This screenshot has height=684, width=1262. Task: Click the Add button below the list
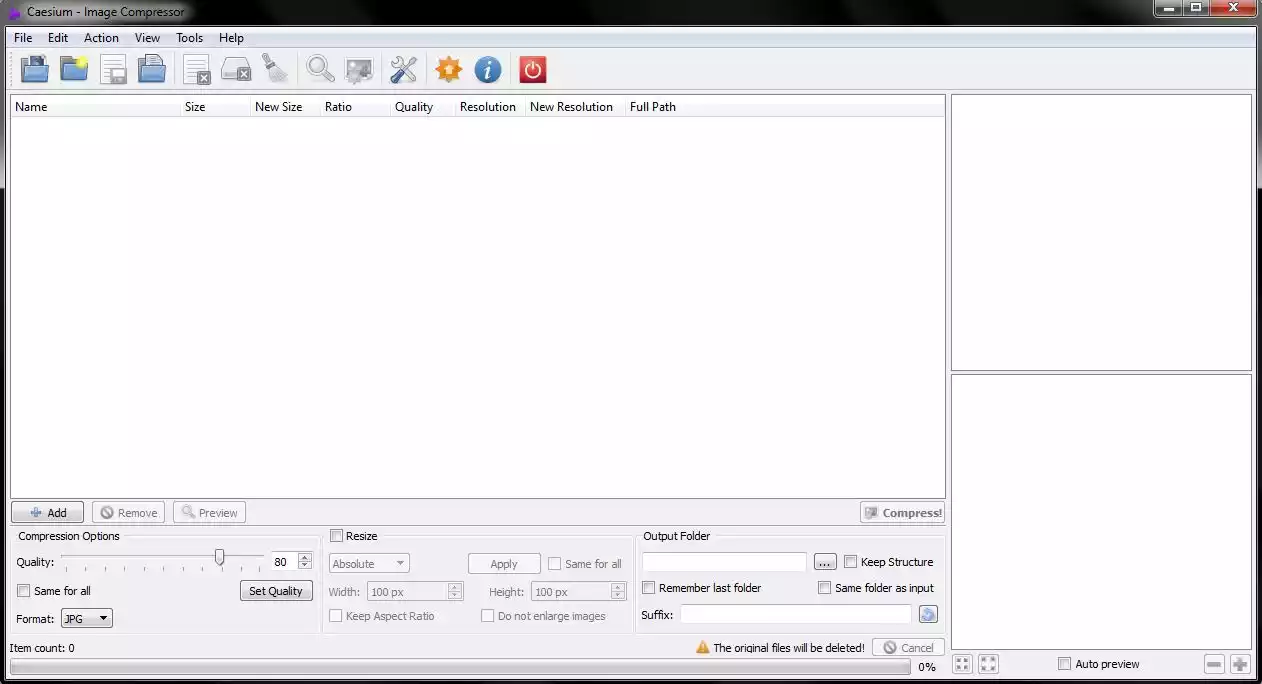(48, 513)
